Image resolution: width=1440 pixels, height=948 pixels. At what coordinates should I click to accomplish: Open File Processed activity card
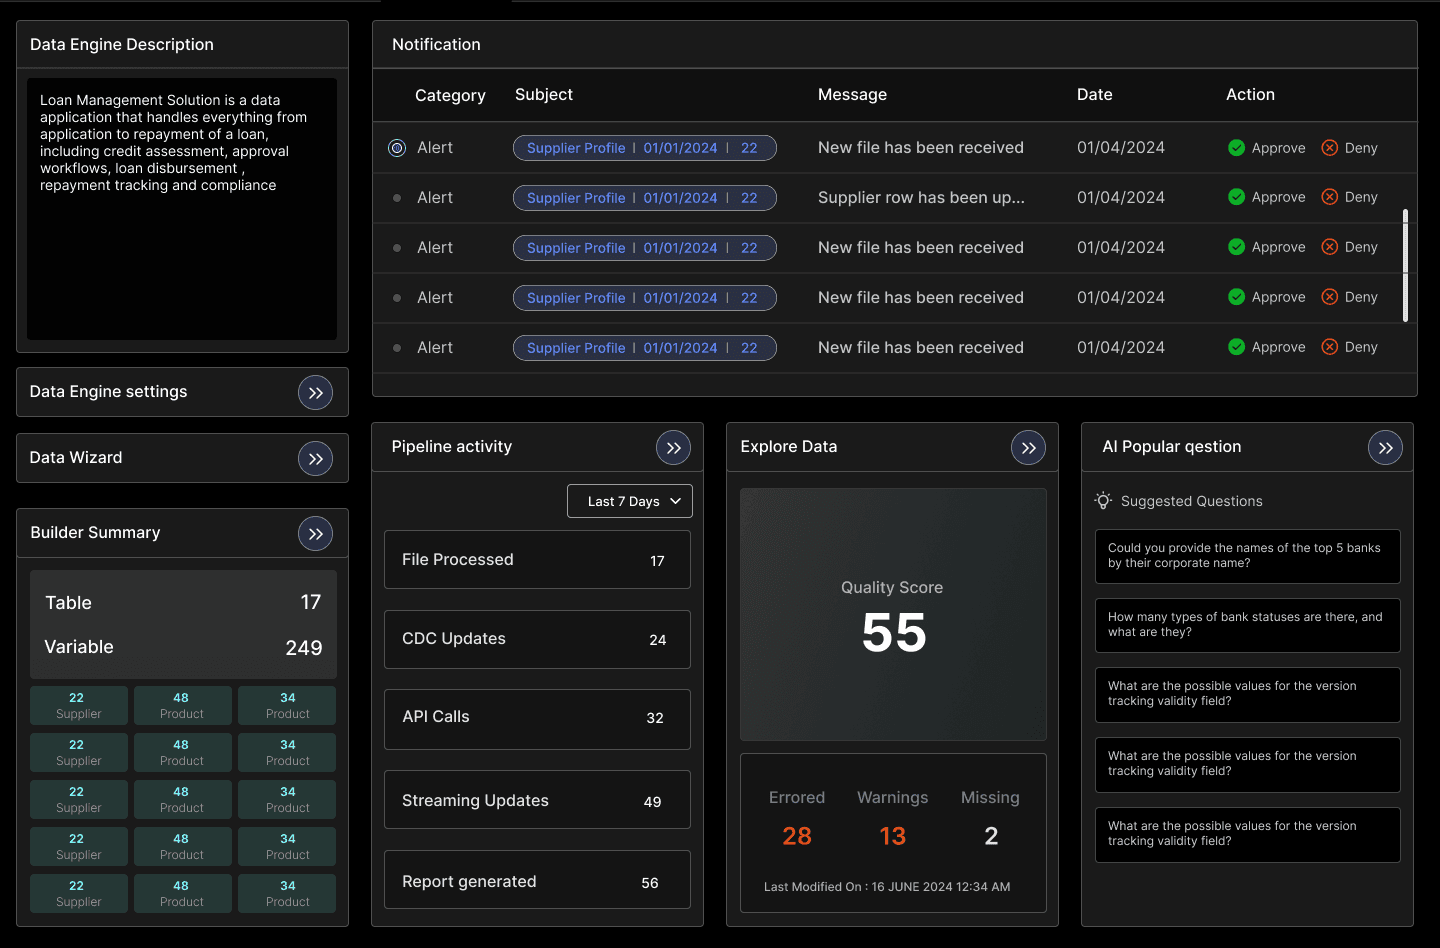click(x=537, y=560)
